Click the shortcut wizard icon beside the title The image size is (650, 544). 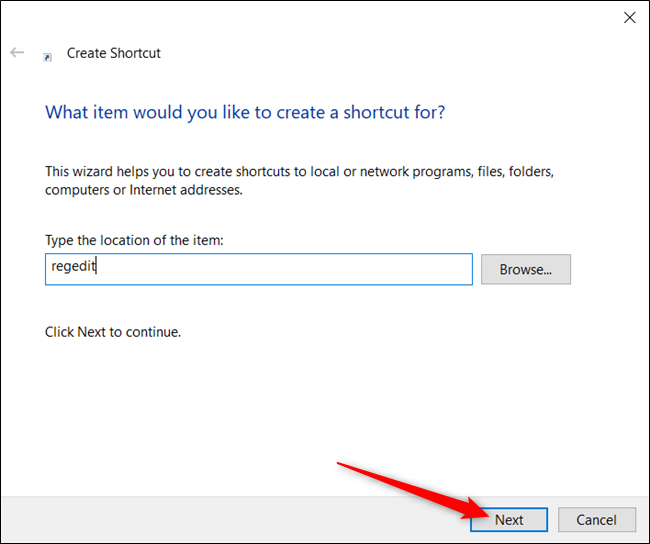48,57
